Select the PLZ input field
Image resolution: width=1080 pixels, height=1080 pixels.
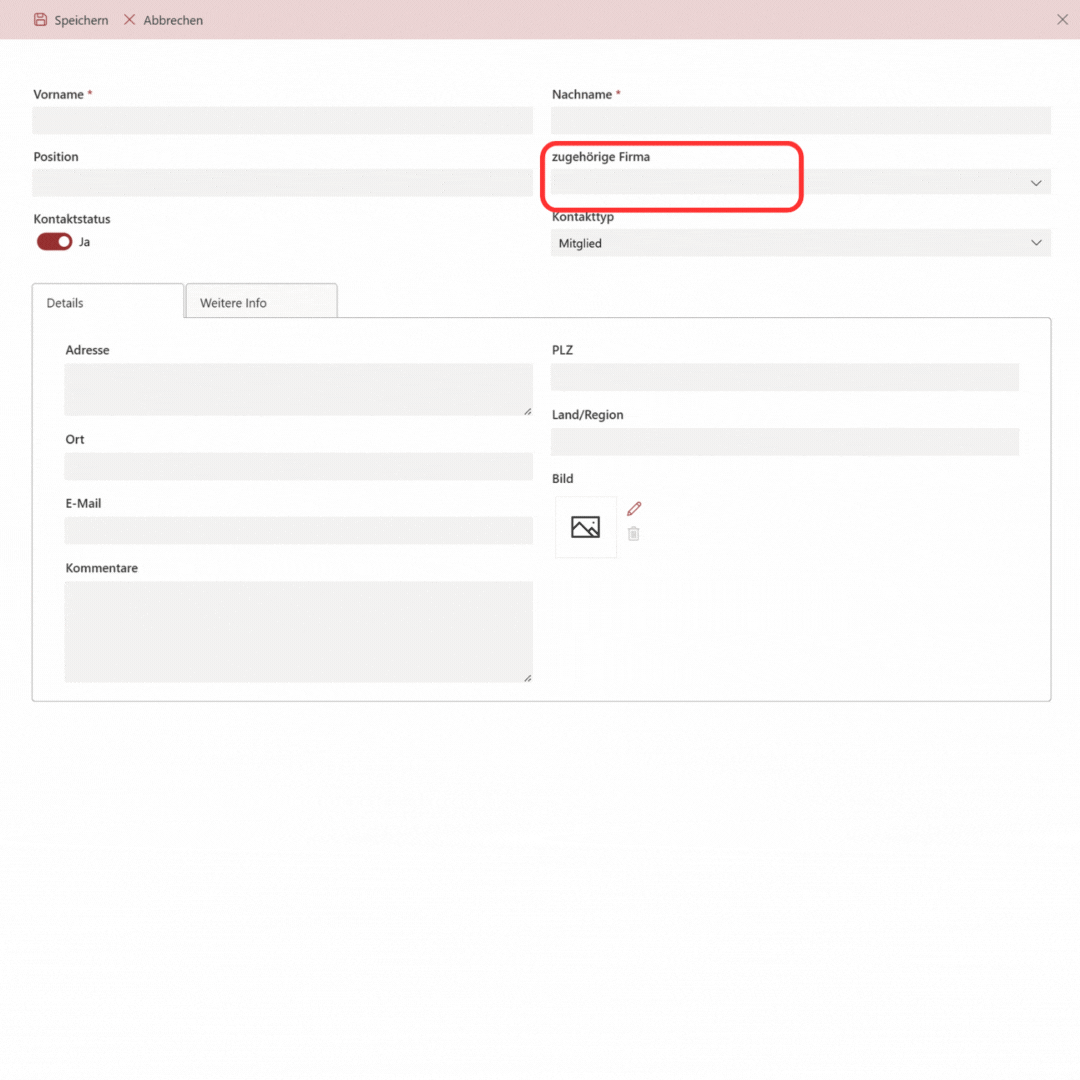tap(784, 377)
